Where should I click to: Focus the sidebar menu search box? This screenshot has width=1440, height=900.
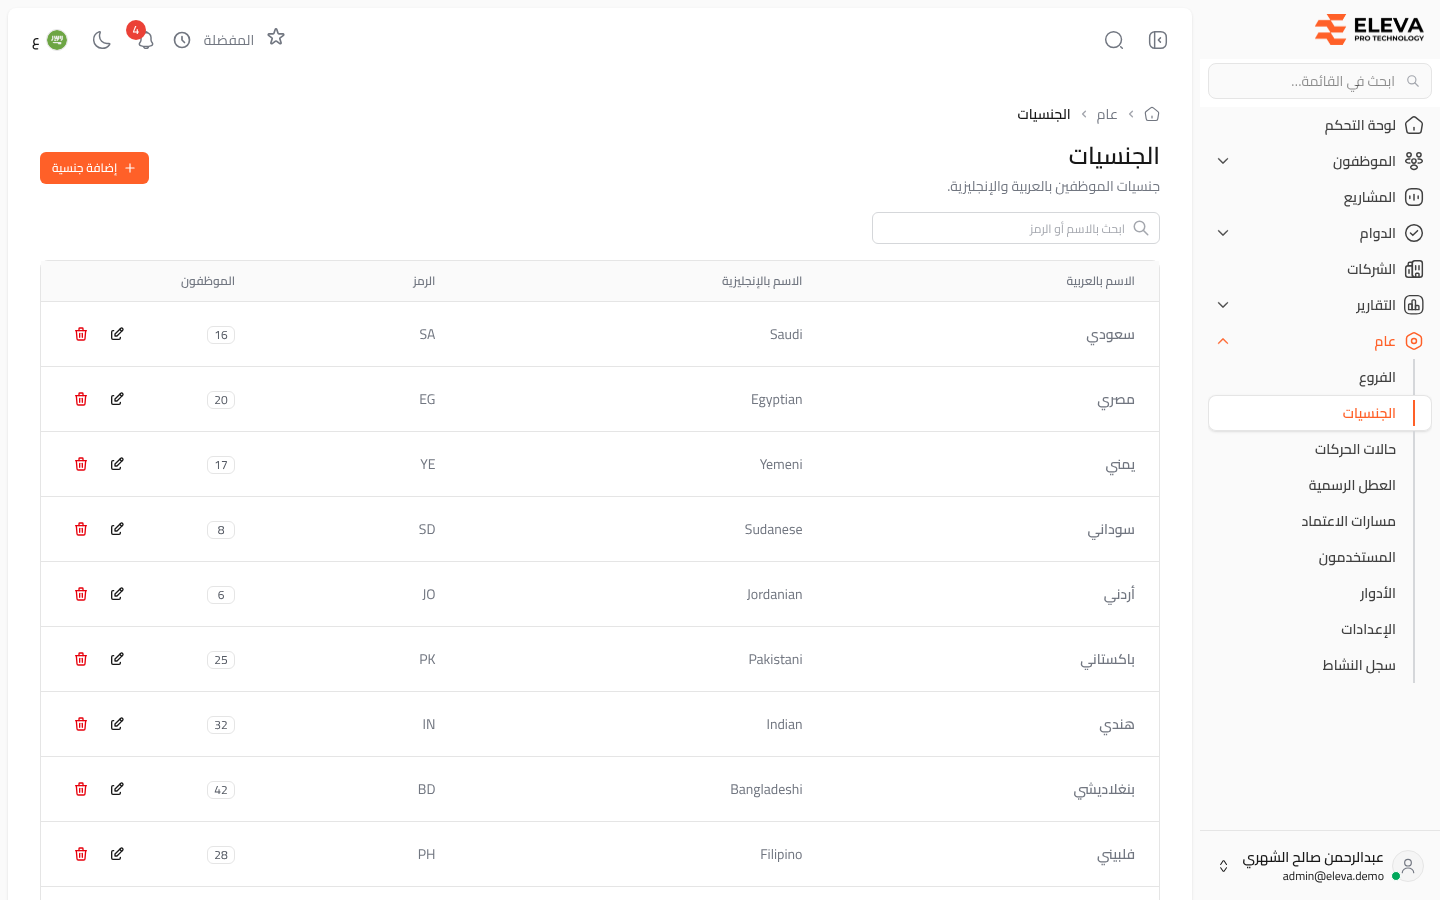pyautogui.click(x=1320, y=81)
